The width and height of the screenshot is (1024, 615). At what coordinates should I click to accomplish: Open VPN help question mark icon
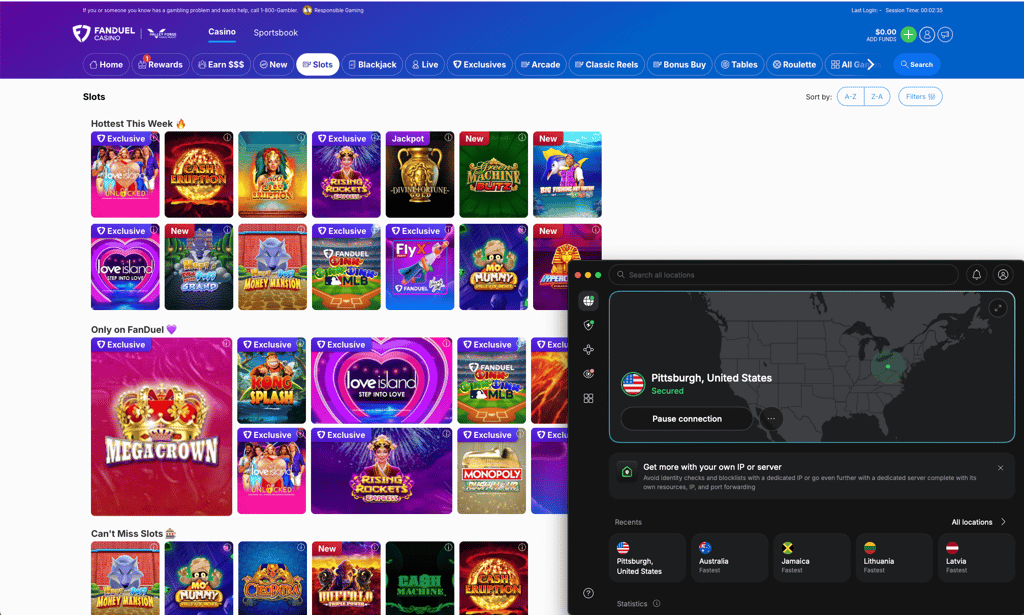pos(588,593)
